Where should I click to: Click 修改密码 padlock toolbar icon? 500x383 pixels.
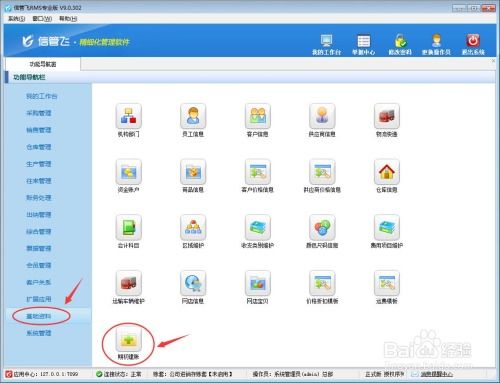tap(400, 44)
